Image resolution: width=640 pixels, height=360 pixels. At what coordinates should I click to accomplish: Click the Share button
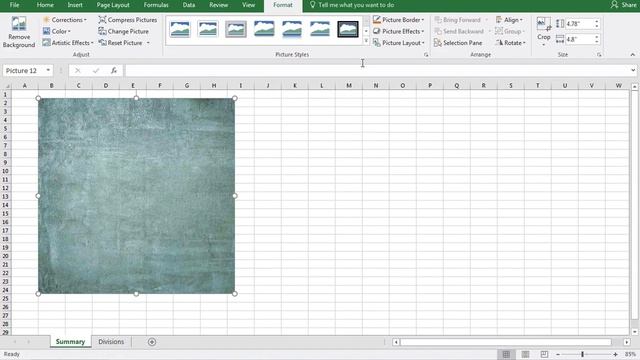point(624,5)
